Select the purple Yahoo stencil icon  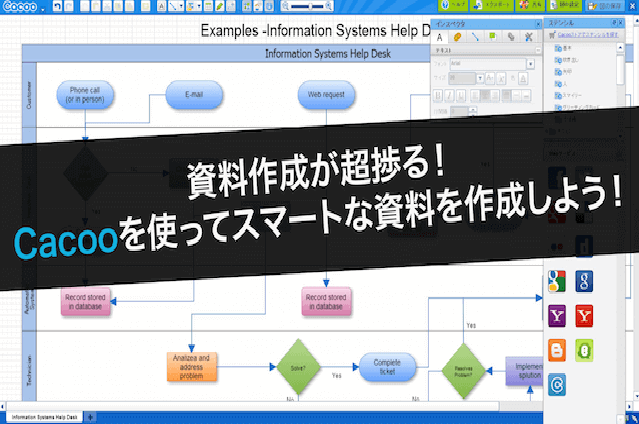pos(557,316)
